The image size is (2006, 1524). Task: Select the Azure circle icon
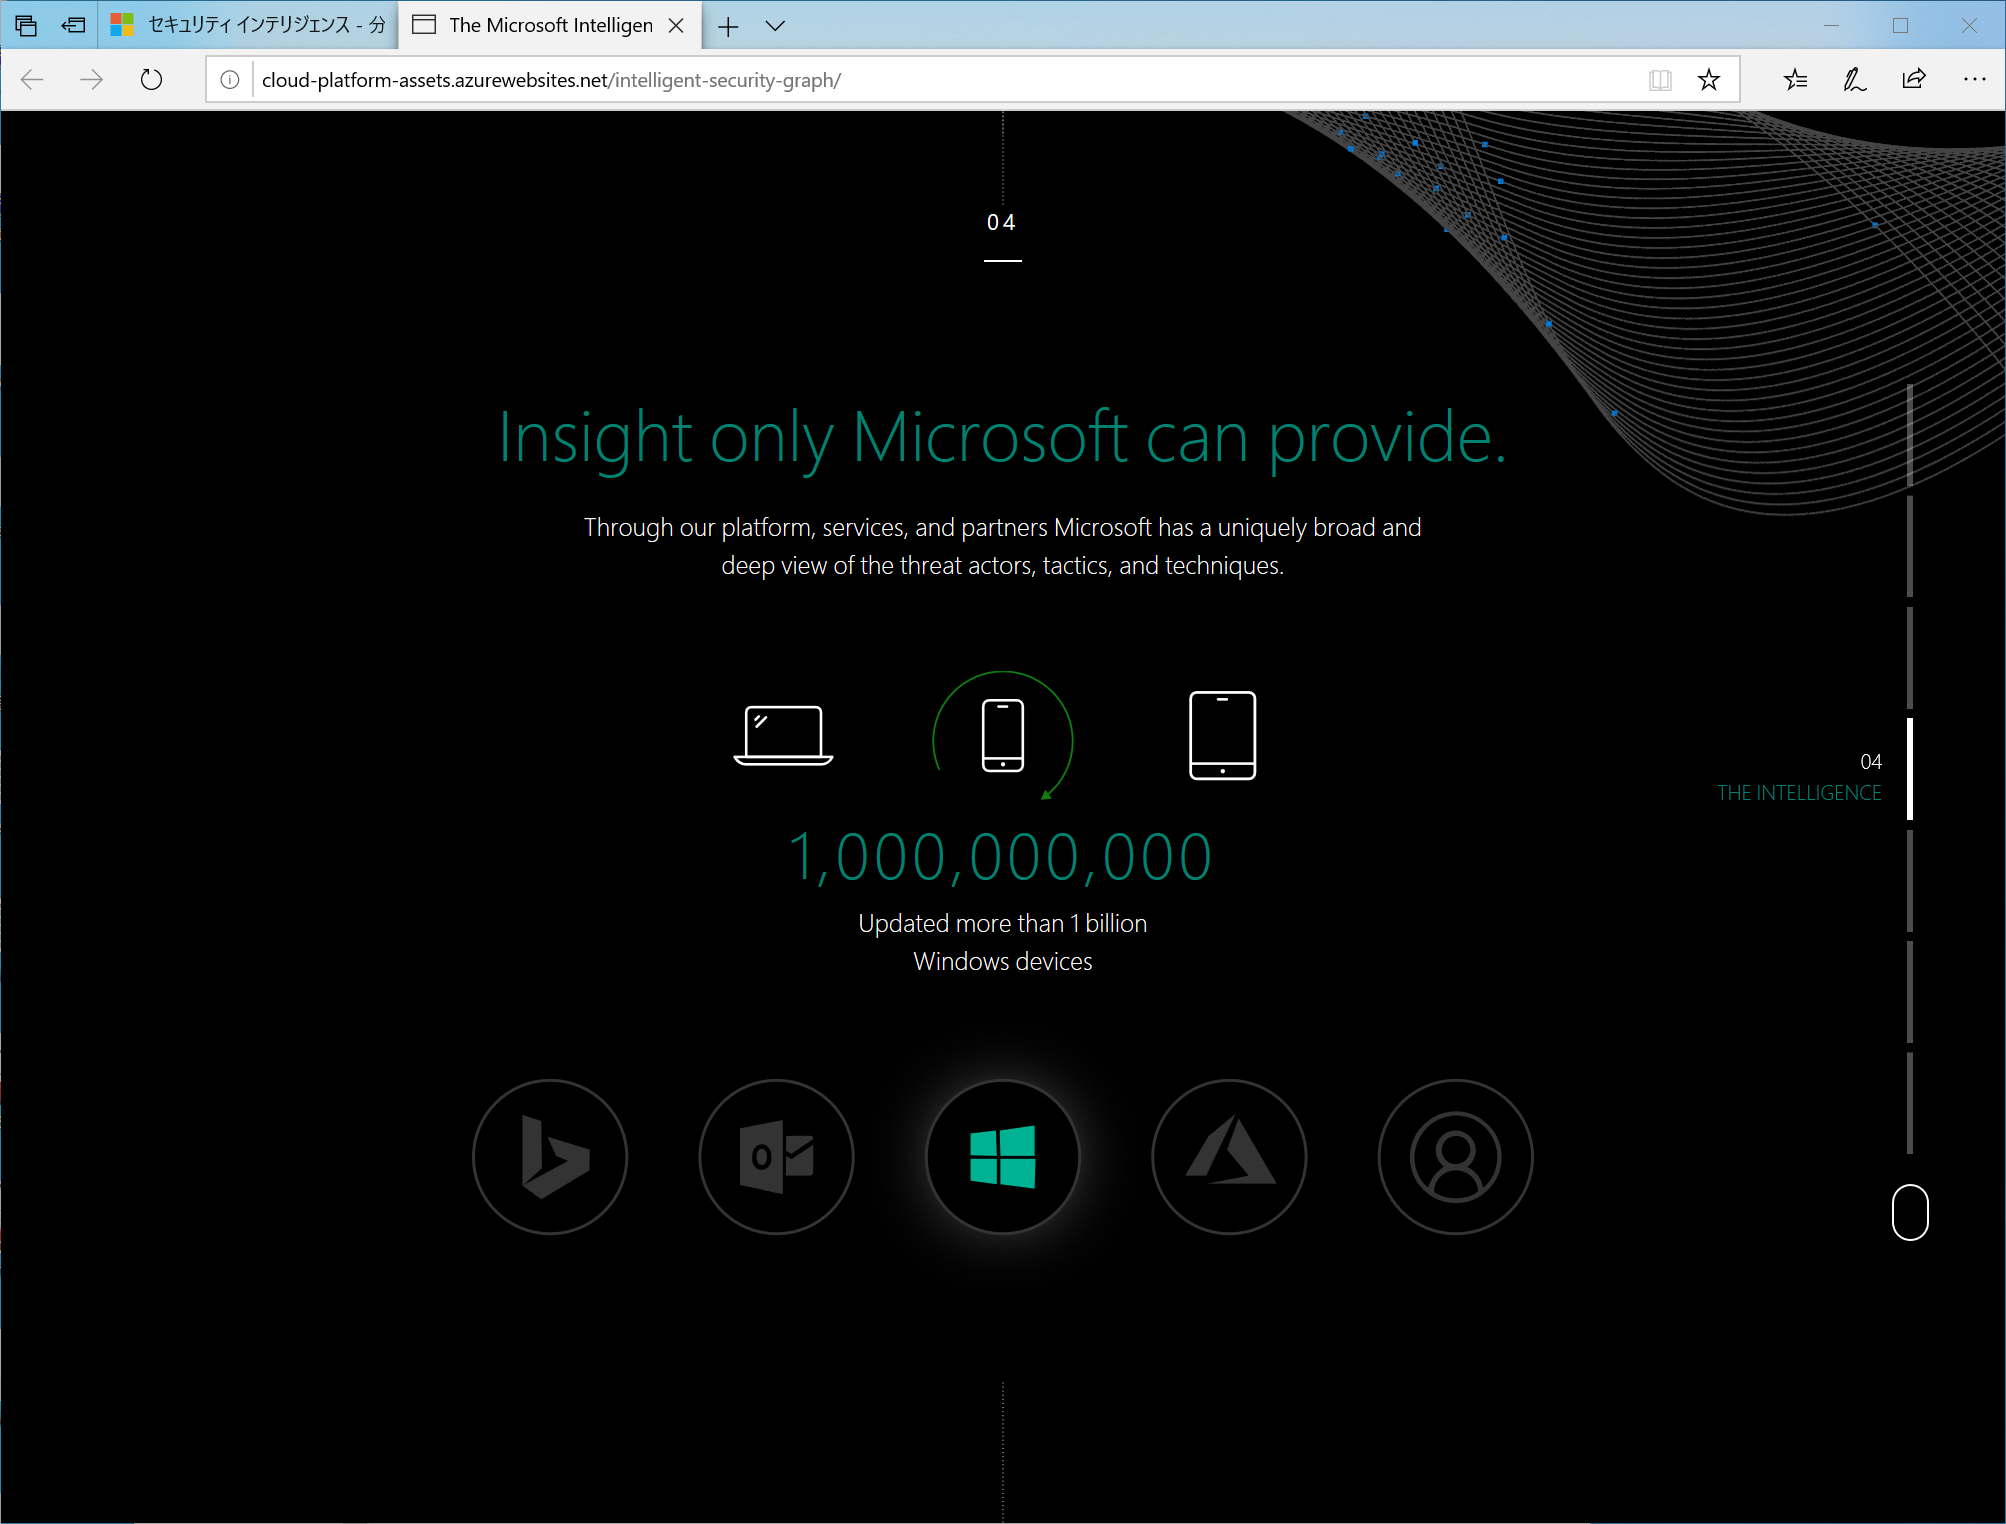(x=1230, y=1157)
